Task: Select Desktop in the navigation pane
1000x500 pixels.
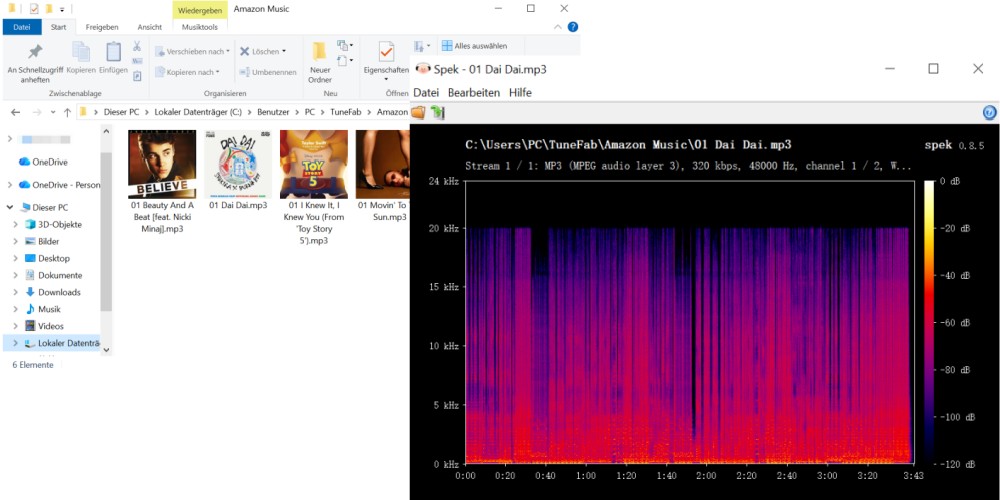Action: 47,258
